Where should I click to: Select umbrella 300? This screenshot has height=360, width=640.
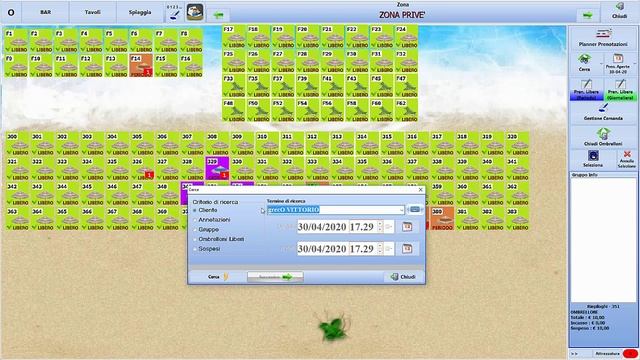(x=18, y=144)
